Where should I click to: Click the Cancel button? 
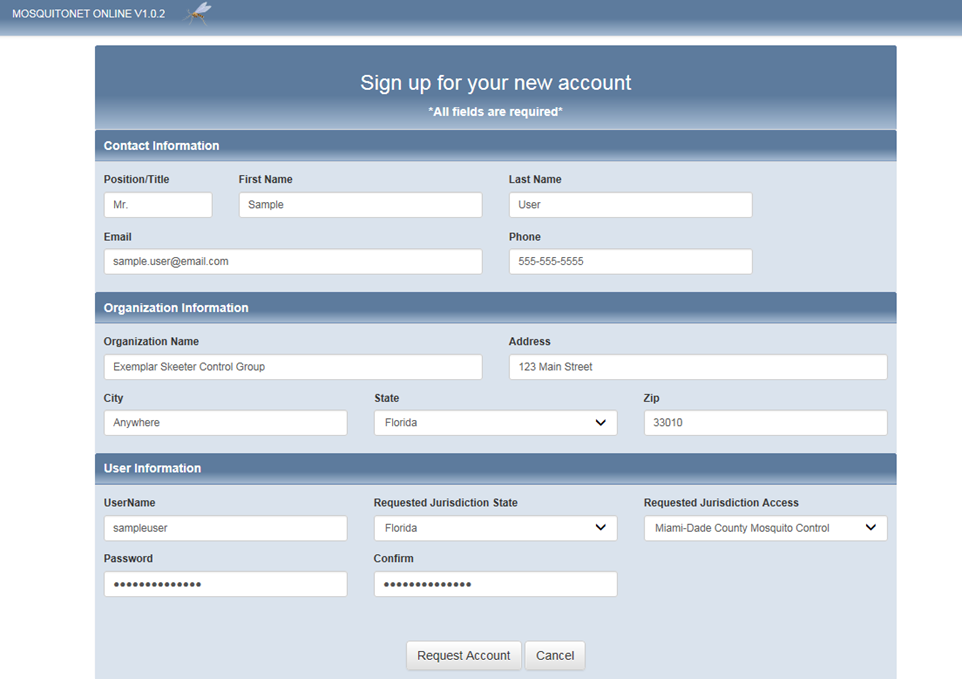[555, 656]
